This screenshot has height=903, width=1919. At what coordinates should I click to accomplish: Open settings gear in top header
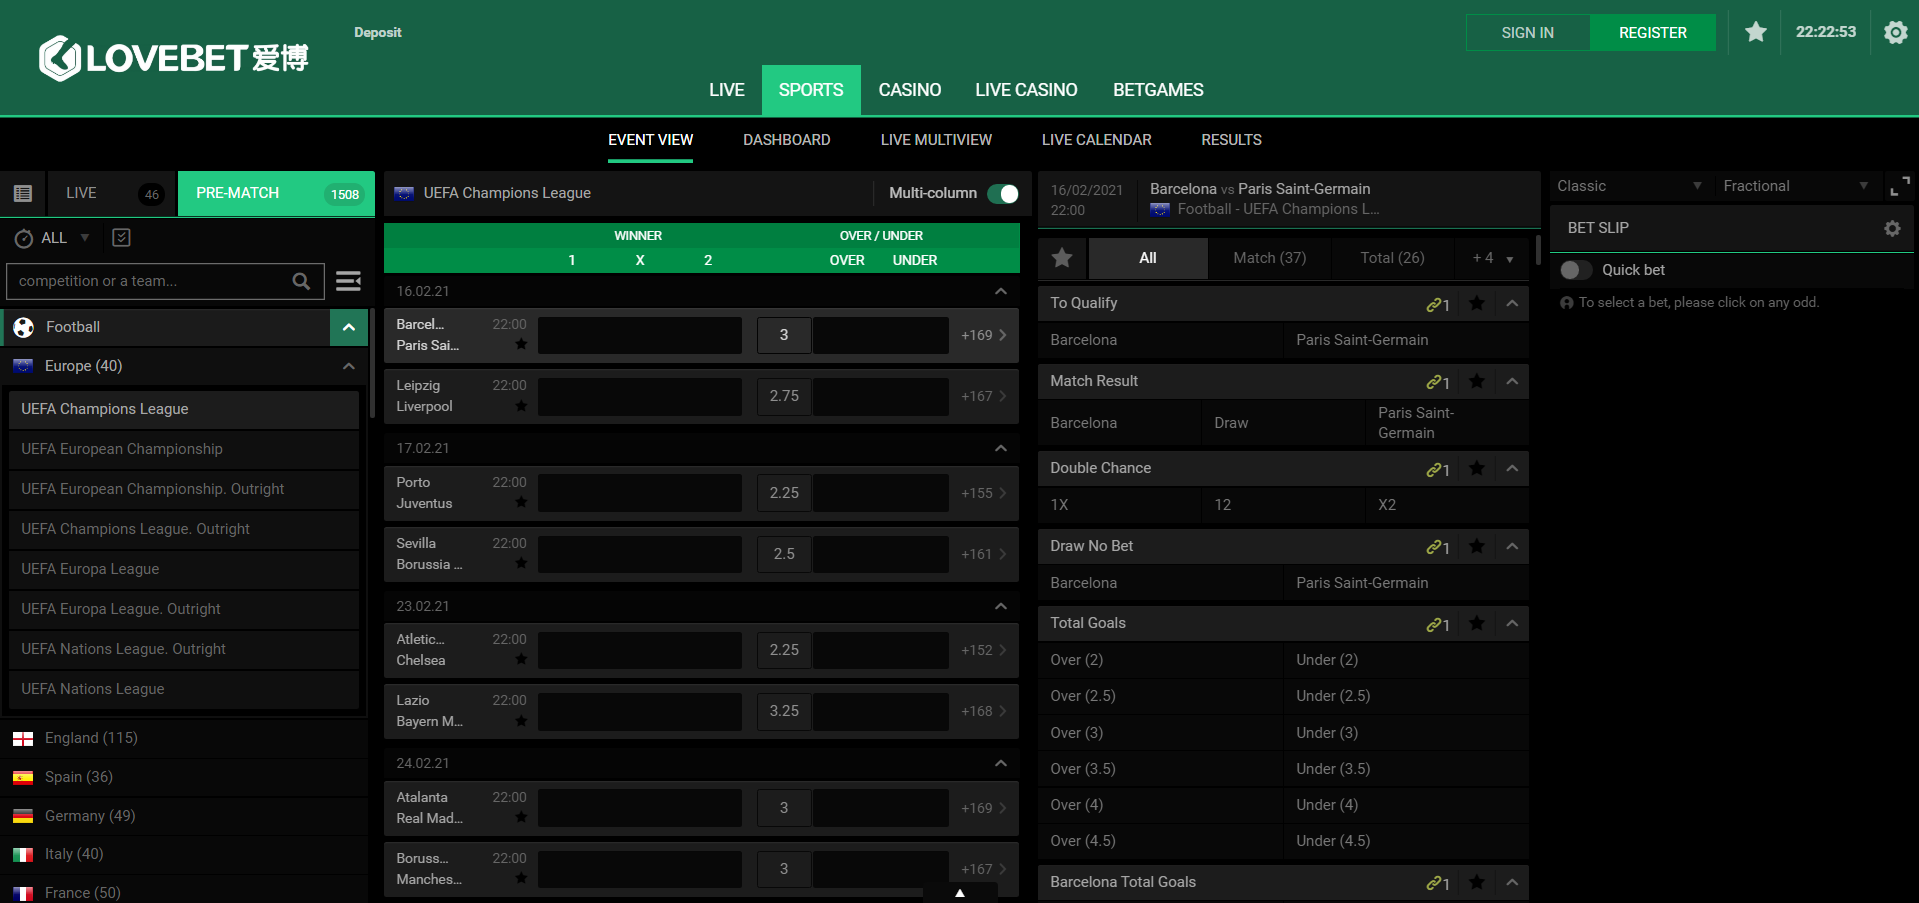pos(1895,32)
